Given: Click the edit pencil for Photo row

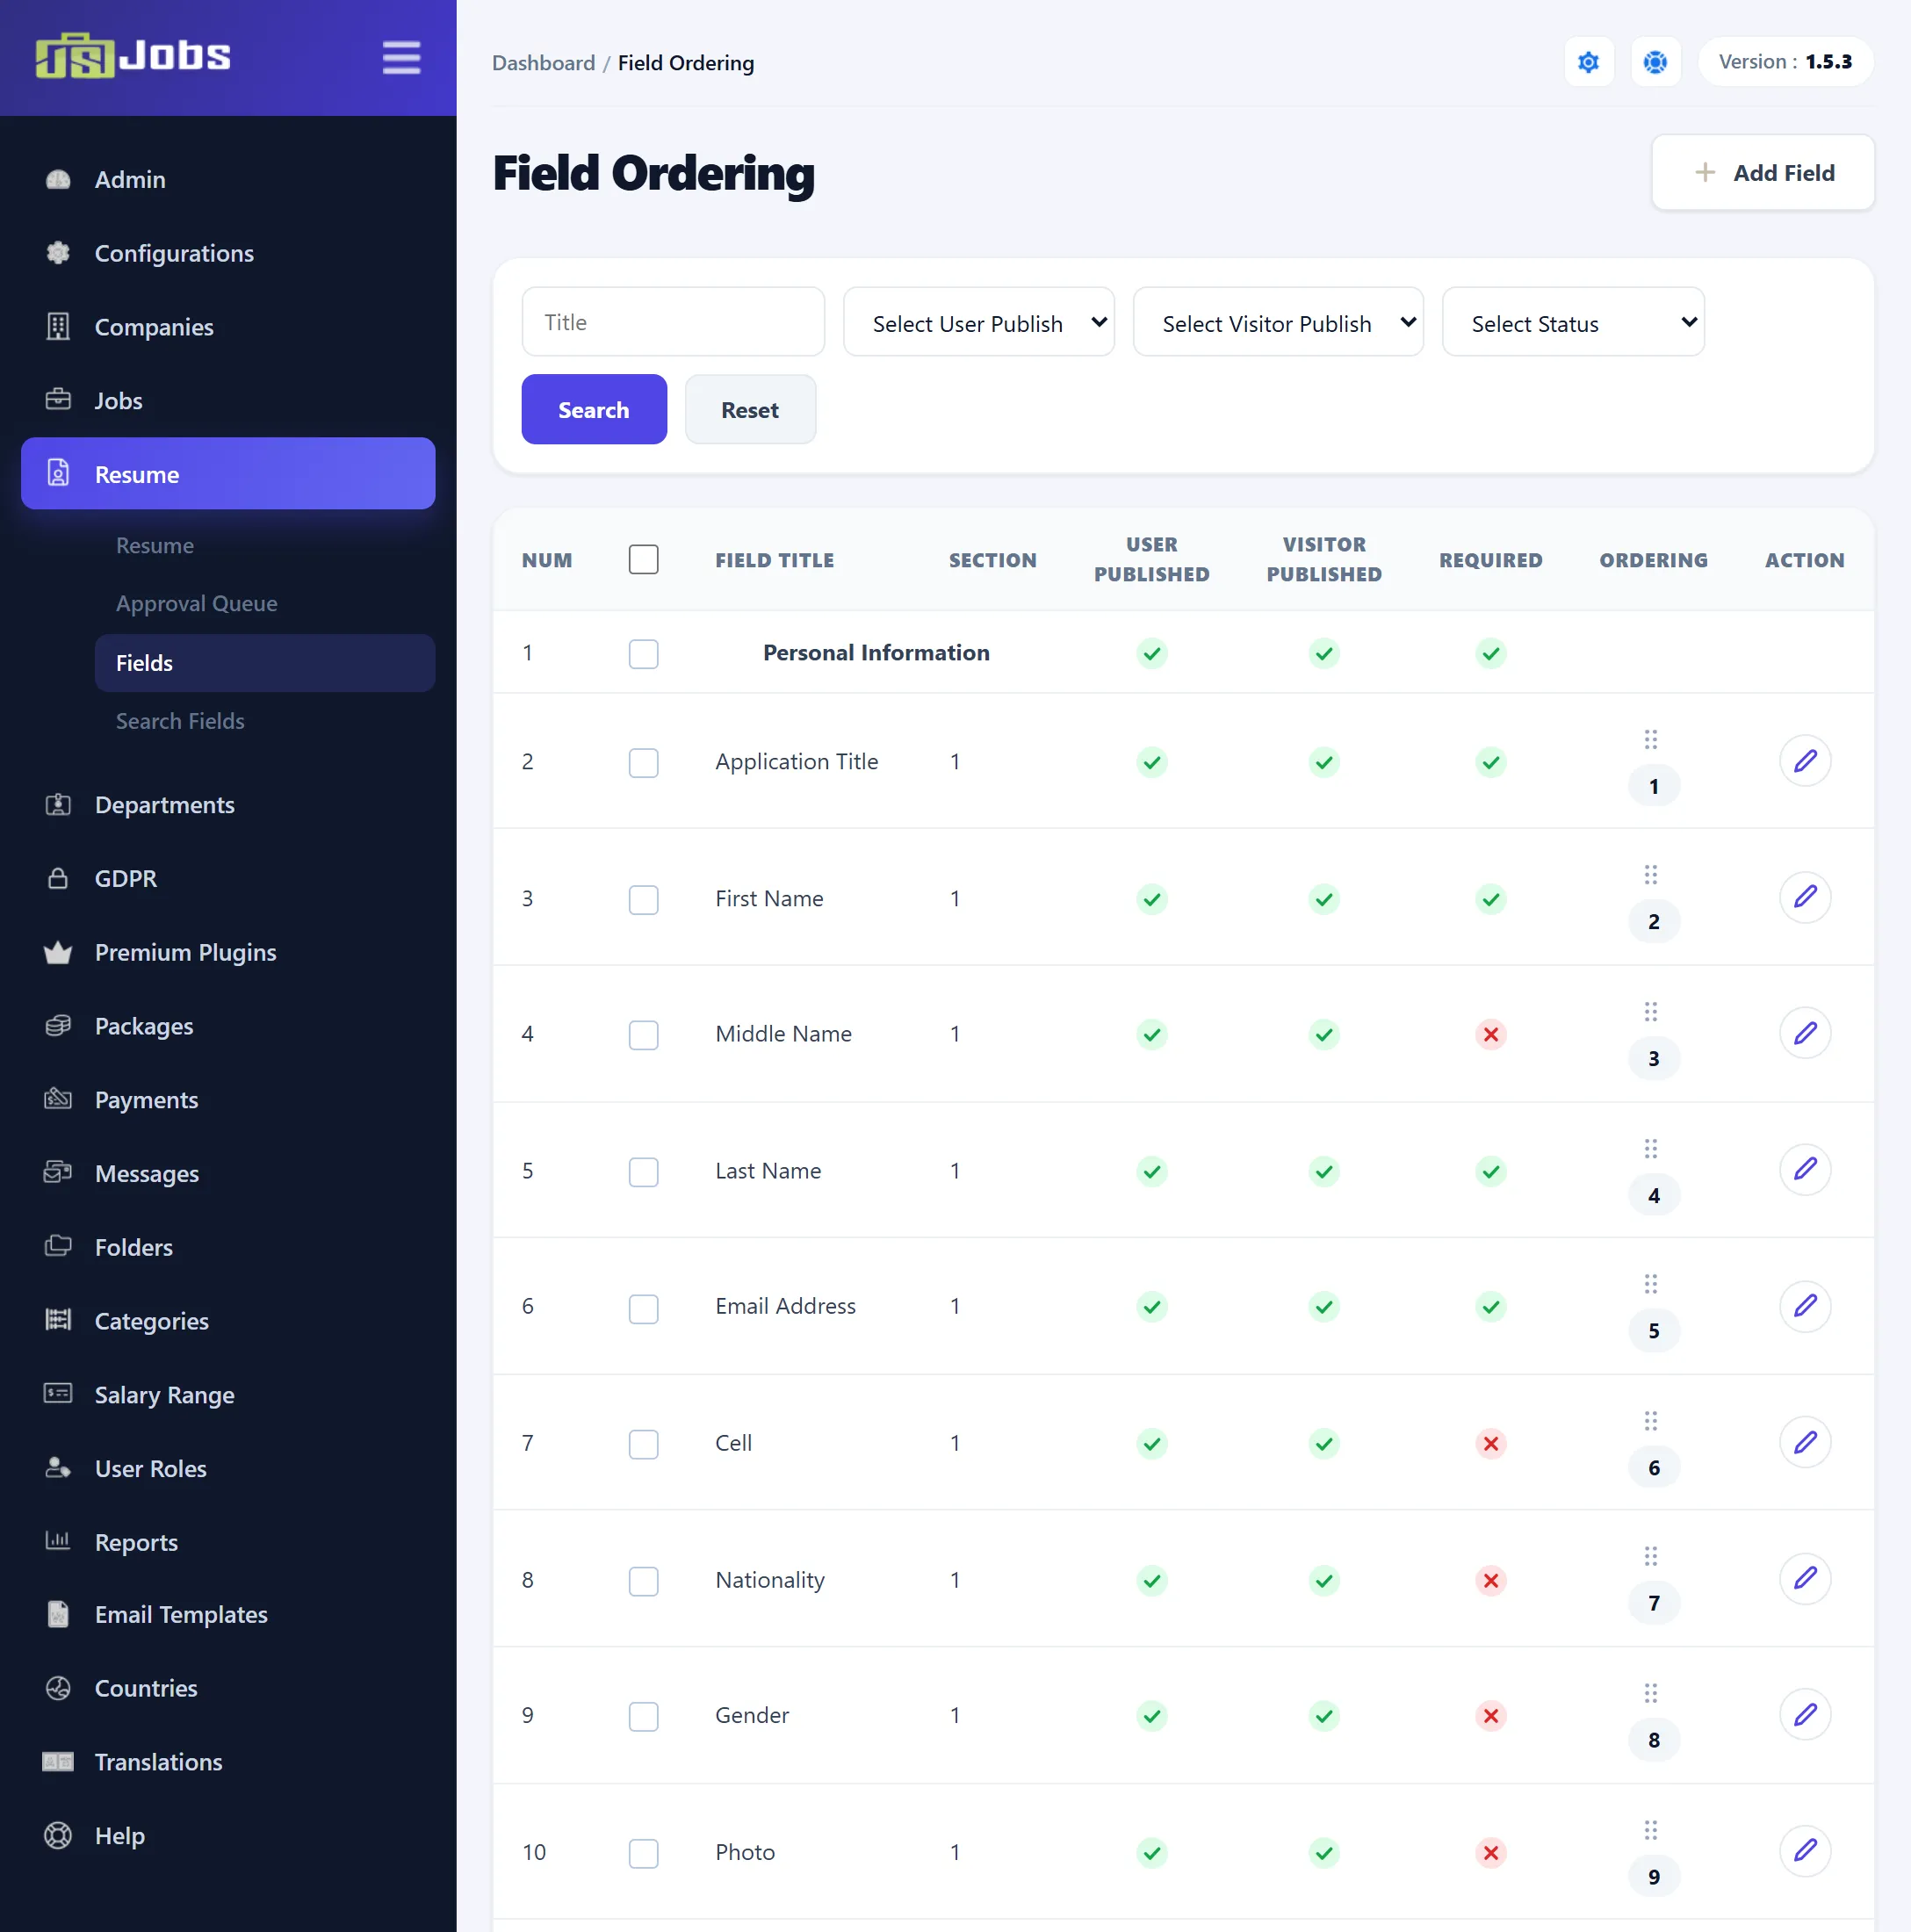Looking at the screenshot, I should click(1804, 1851).
